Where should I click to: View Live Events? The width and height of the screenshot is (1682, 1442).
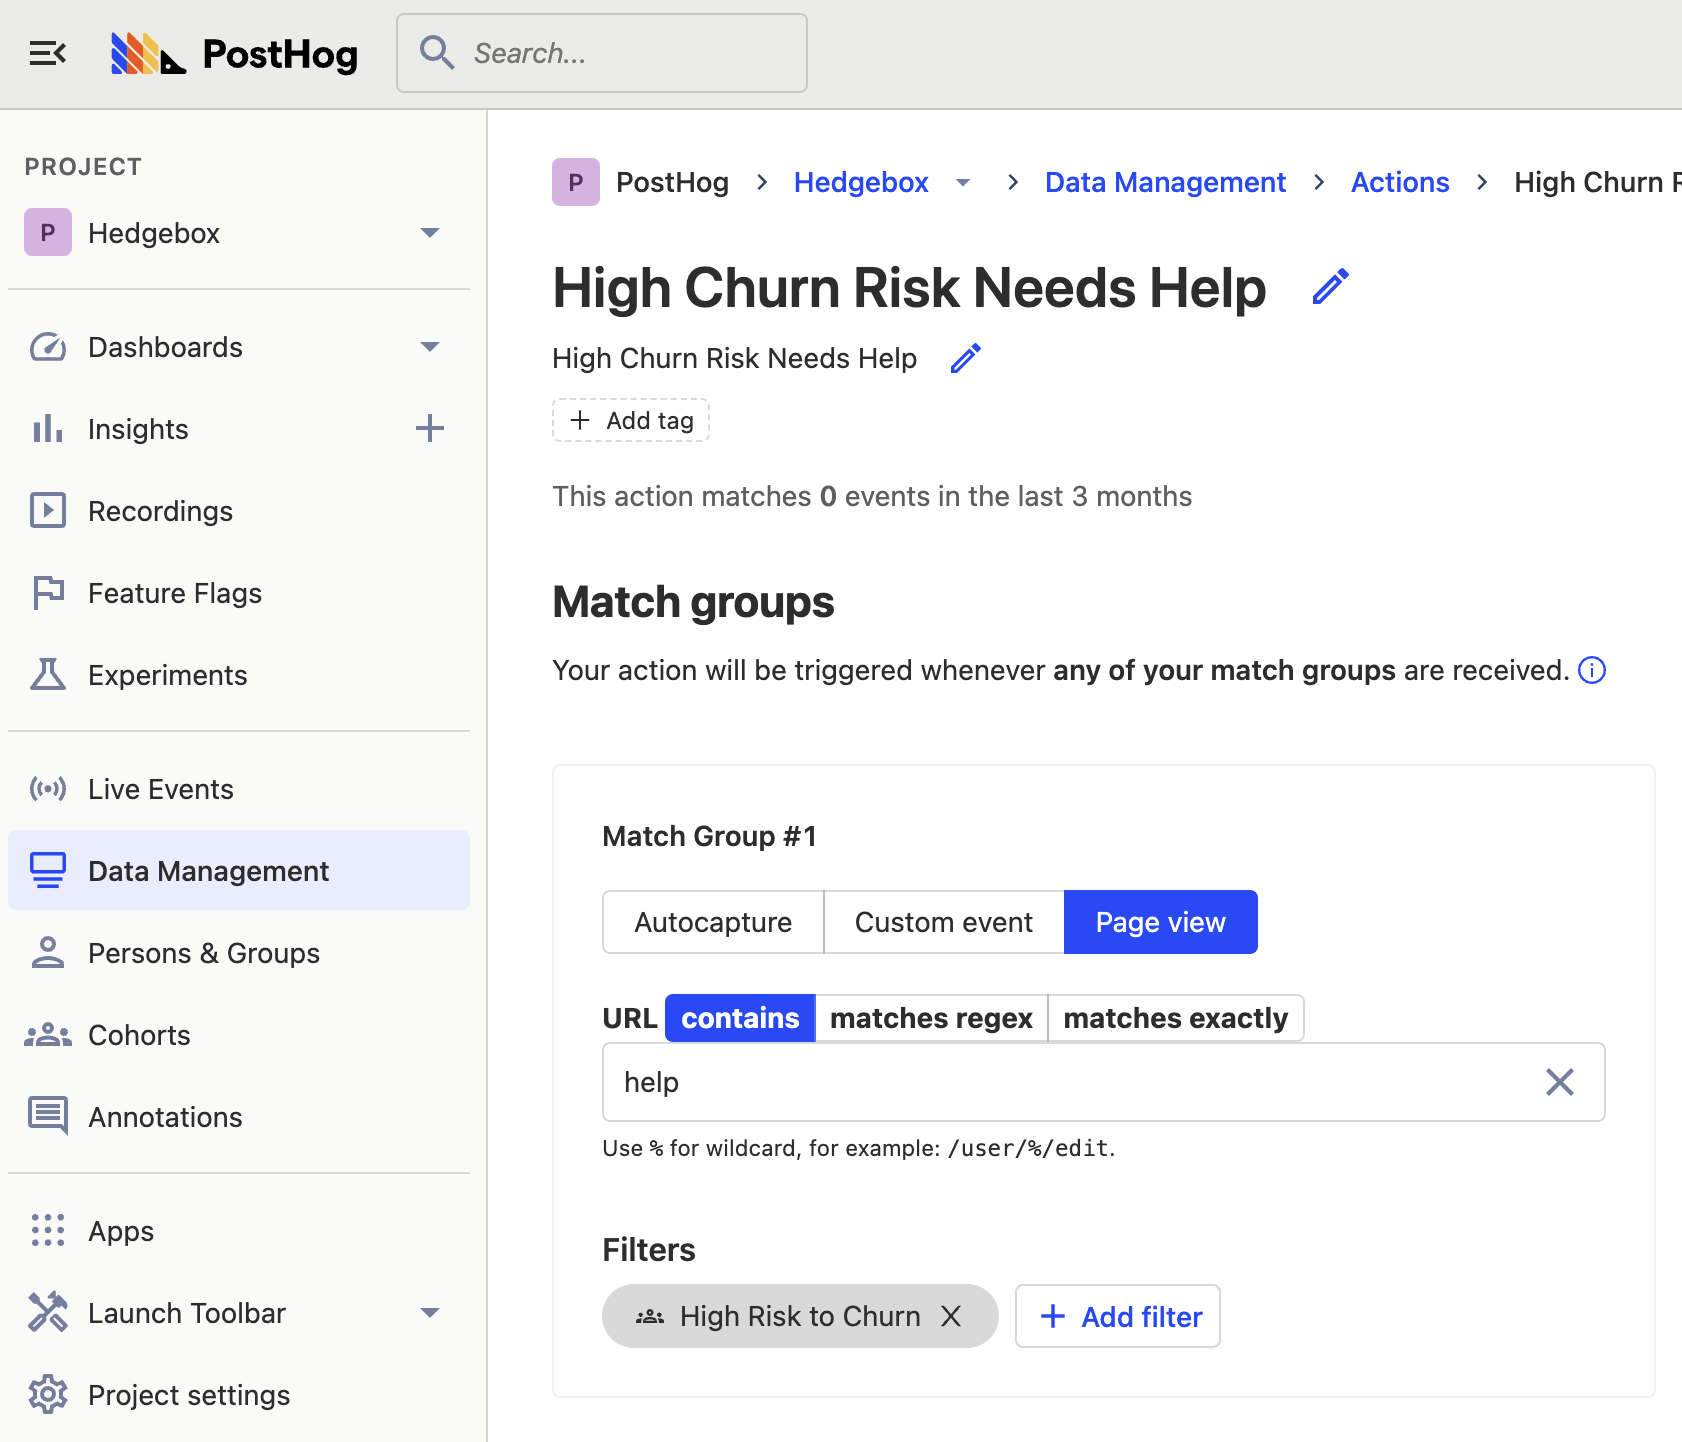click(x=160, y=788)
